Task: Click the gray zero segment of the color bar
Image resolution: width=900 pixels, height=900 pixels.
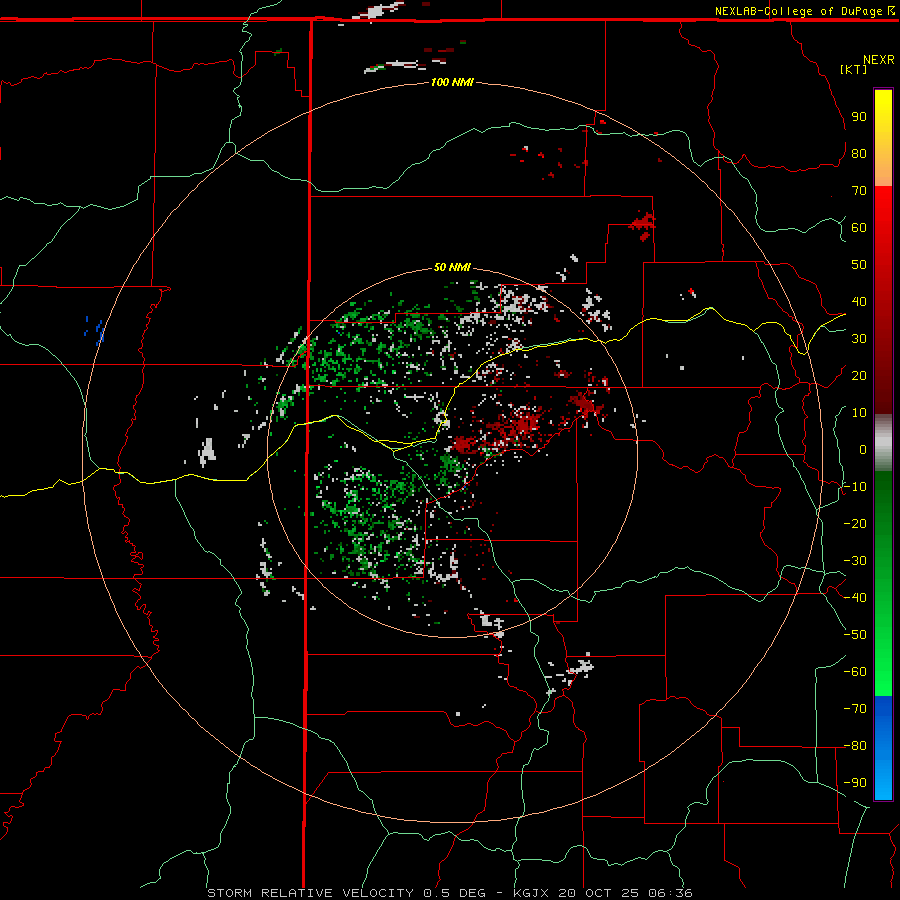Action: pyautogui.click(x=883, y=443)
